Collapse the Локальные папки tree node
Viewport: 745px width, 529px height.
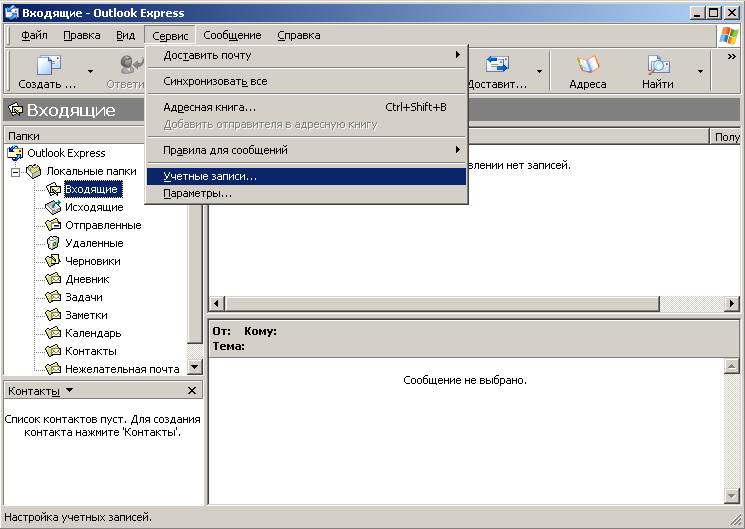tap(16, 172)
